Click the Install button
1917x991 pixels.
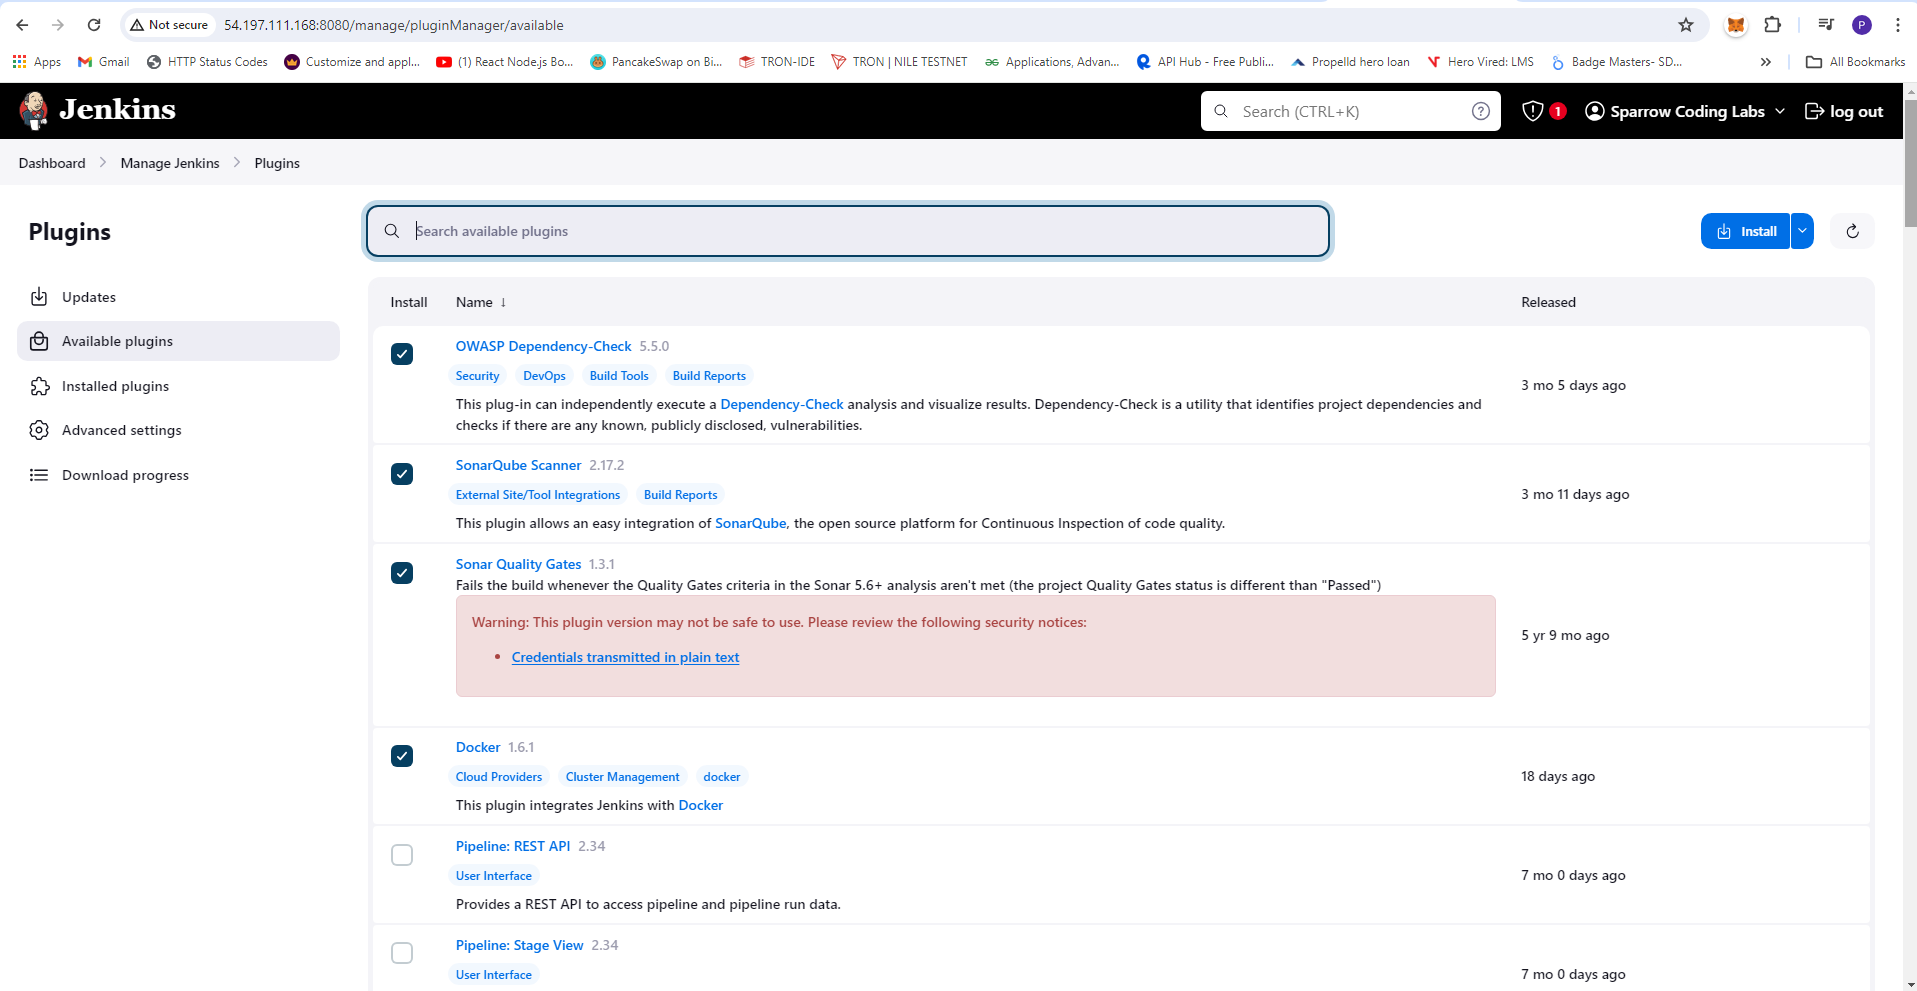click(x=1745, y=231)
